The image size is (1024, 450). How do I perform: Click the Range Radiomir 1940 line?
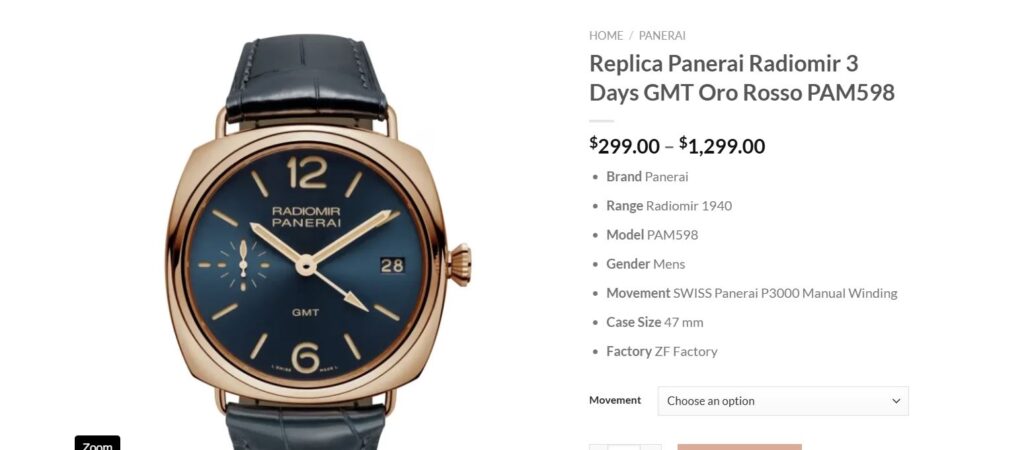(x=669, y=206)
